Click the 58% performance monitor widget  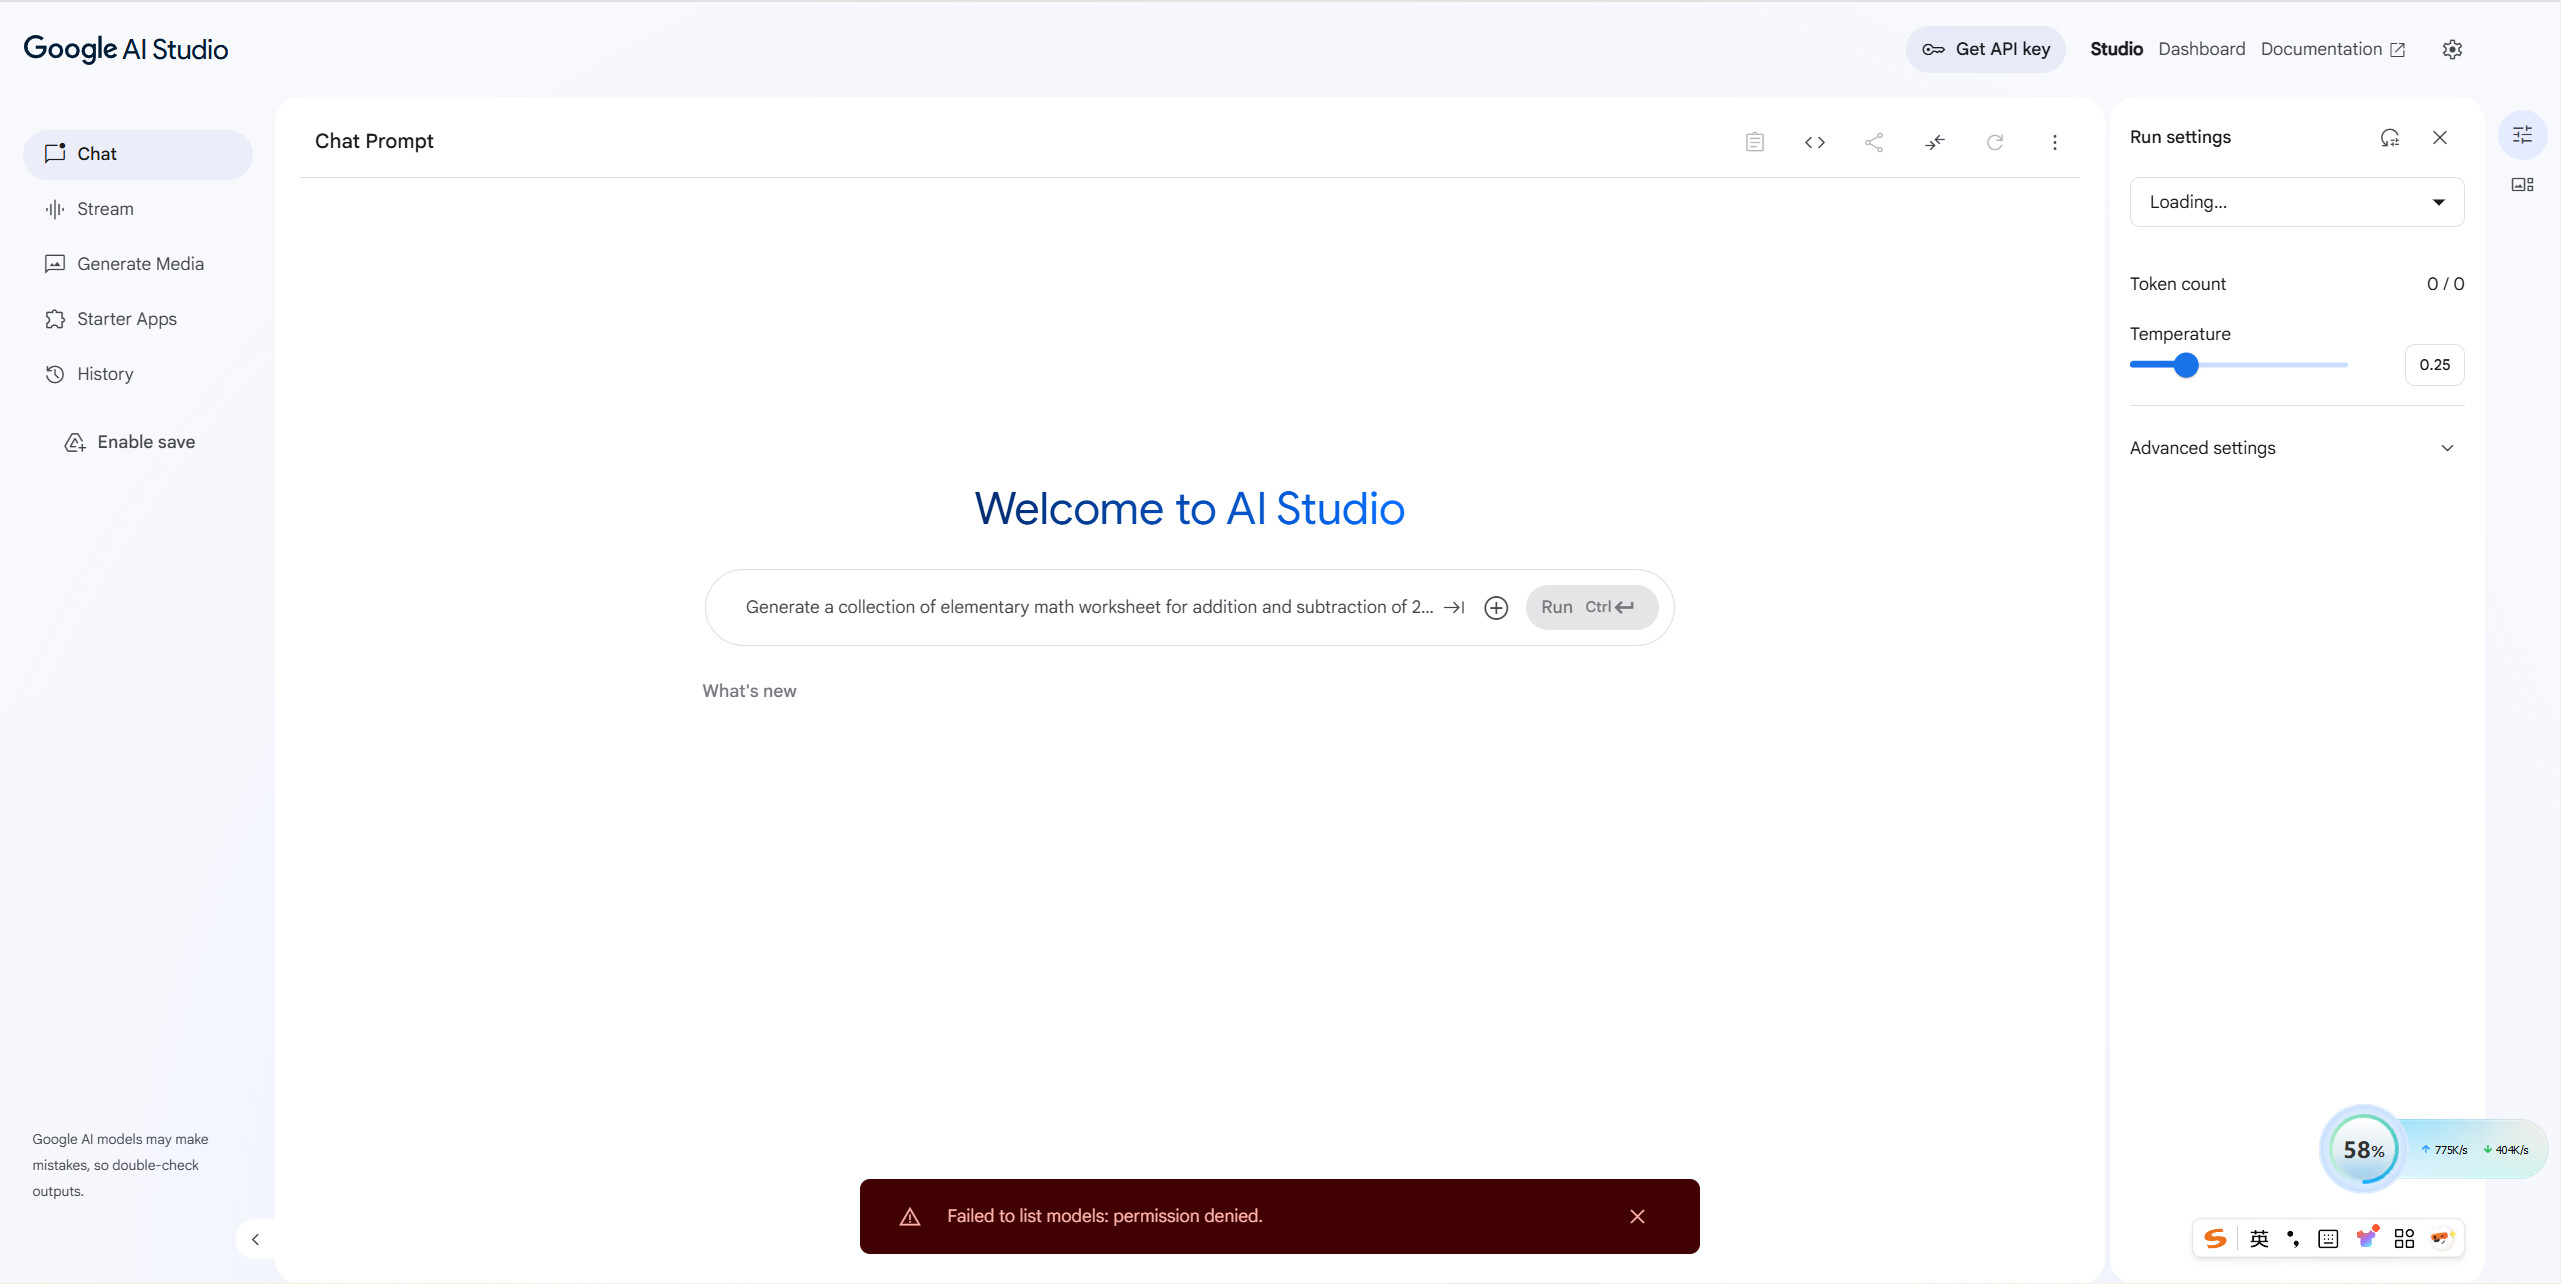coord(2363,1149)
